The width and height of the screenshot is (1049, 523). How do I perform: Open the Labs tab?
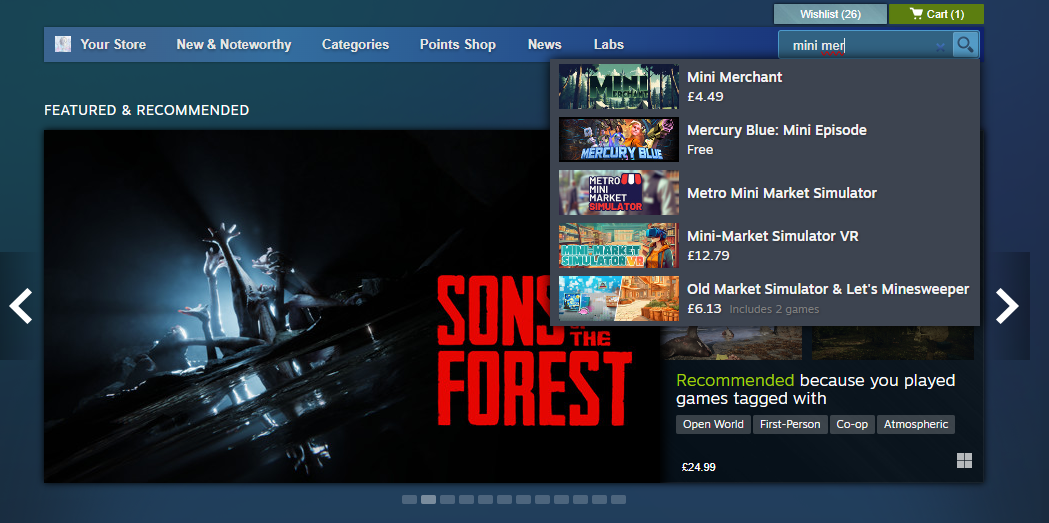coord(609,45)
